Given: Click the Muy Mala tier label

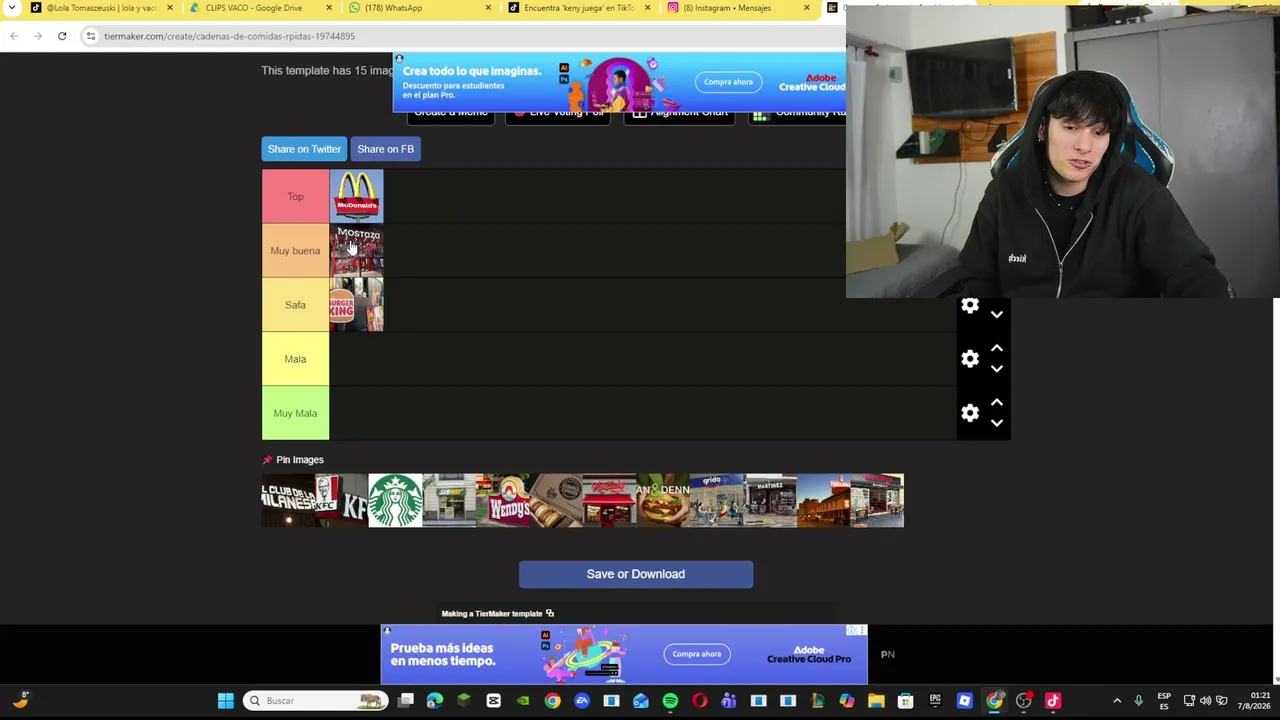Looking at the screenshot, I should (x=295, y=413).
